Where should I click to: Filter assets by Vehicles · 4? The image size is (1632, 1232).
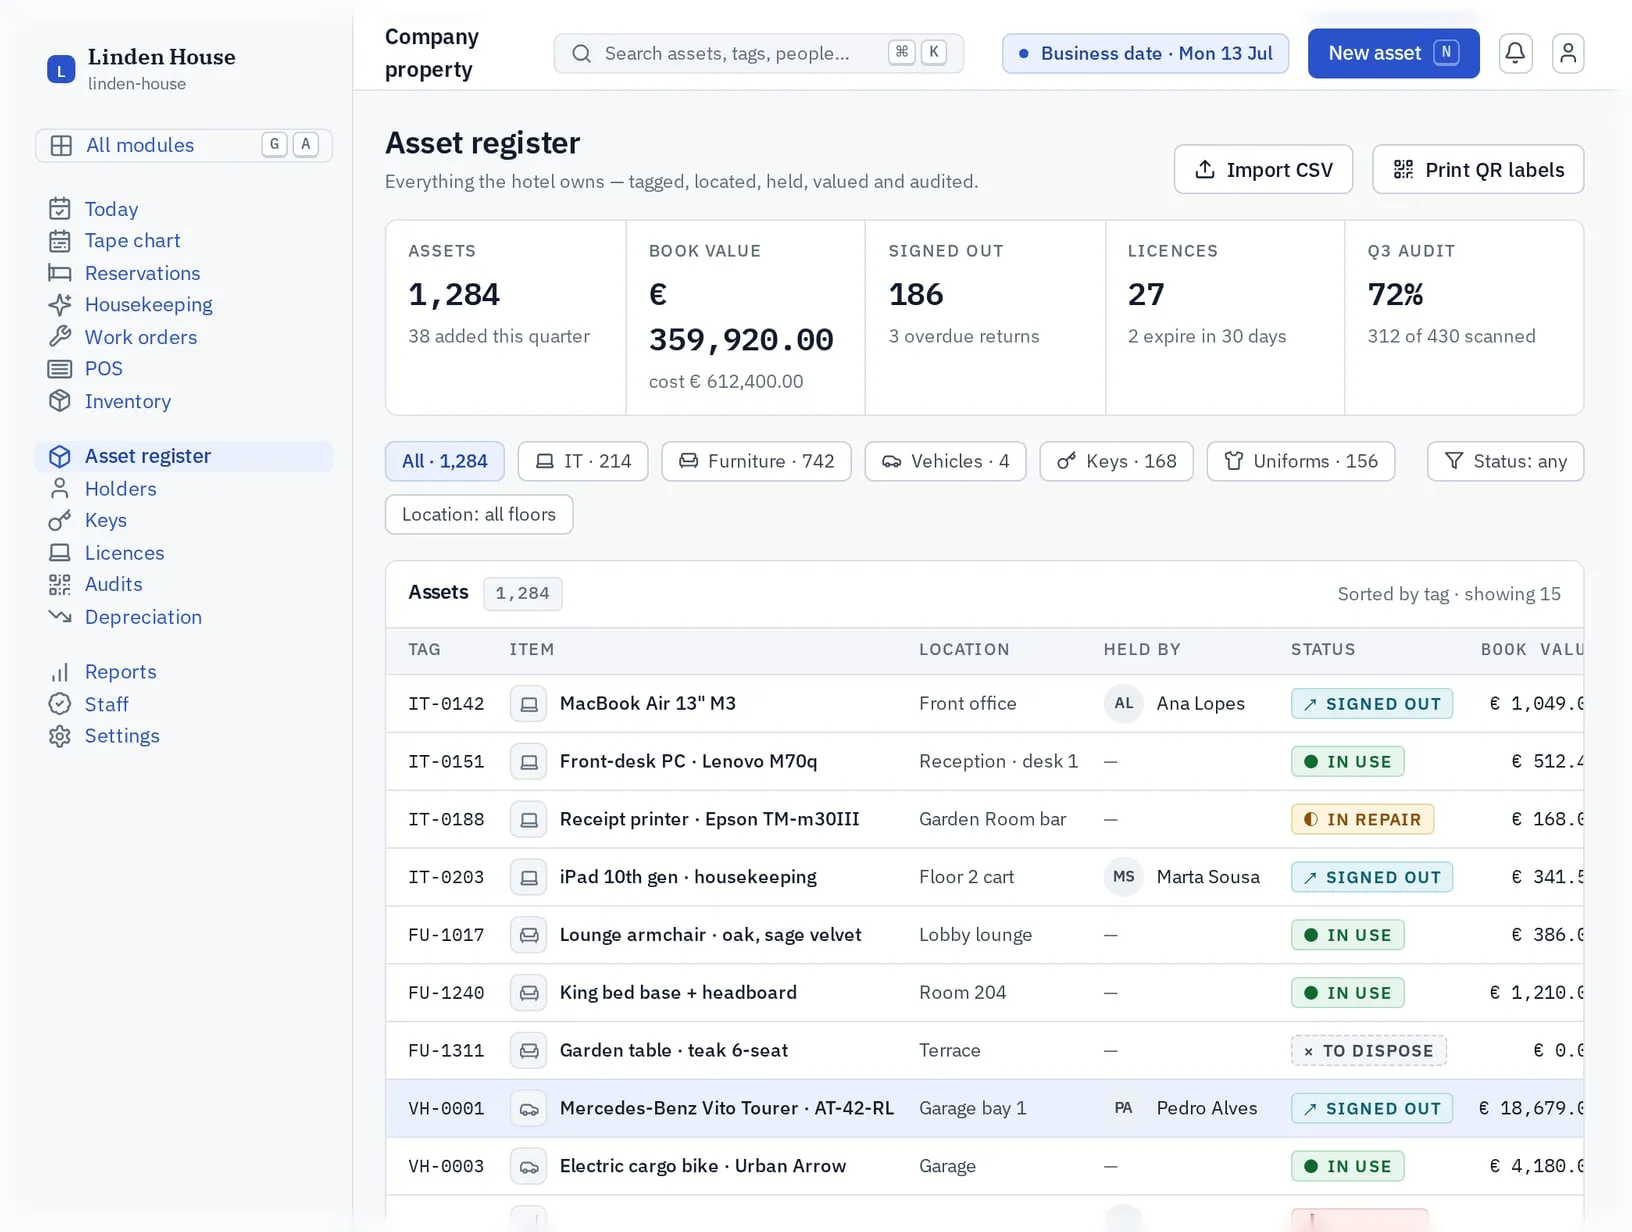[x=945, y=461]
